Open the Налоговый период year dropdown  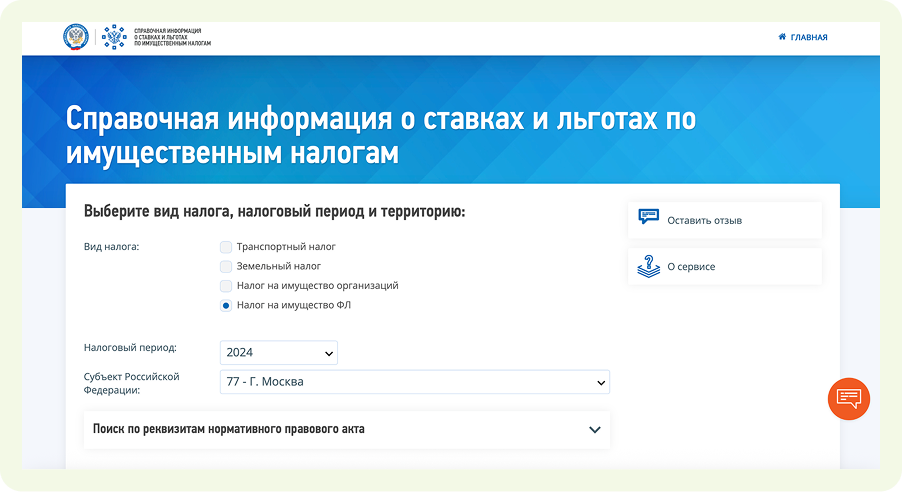coord(279,353)
